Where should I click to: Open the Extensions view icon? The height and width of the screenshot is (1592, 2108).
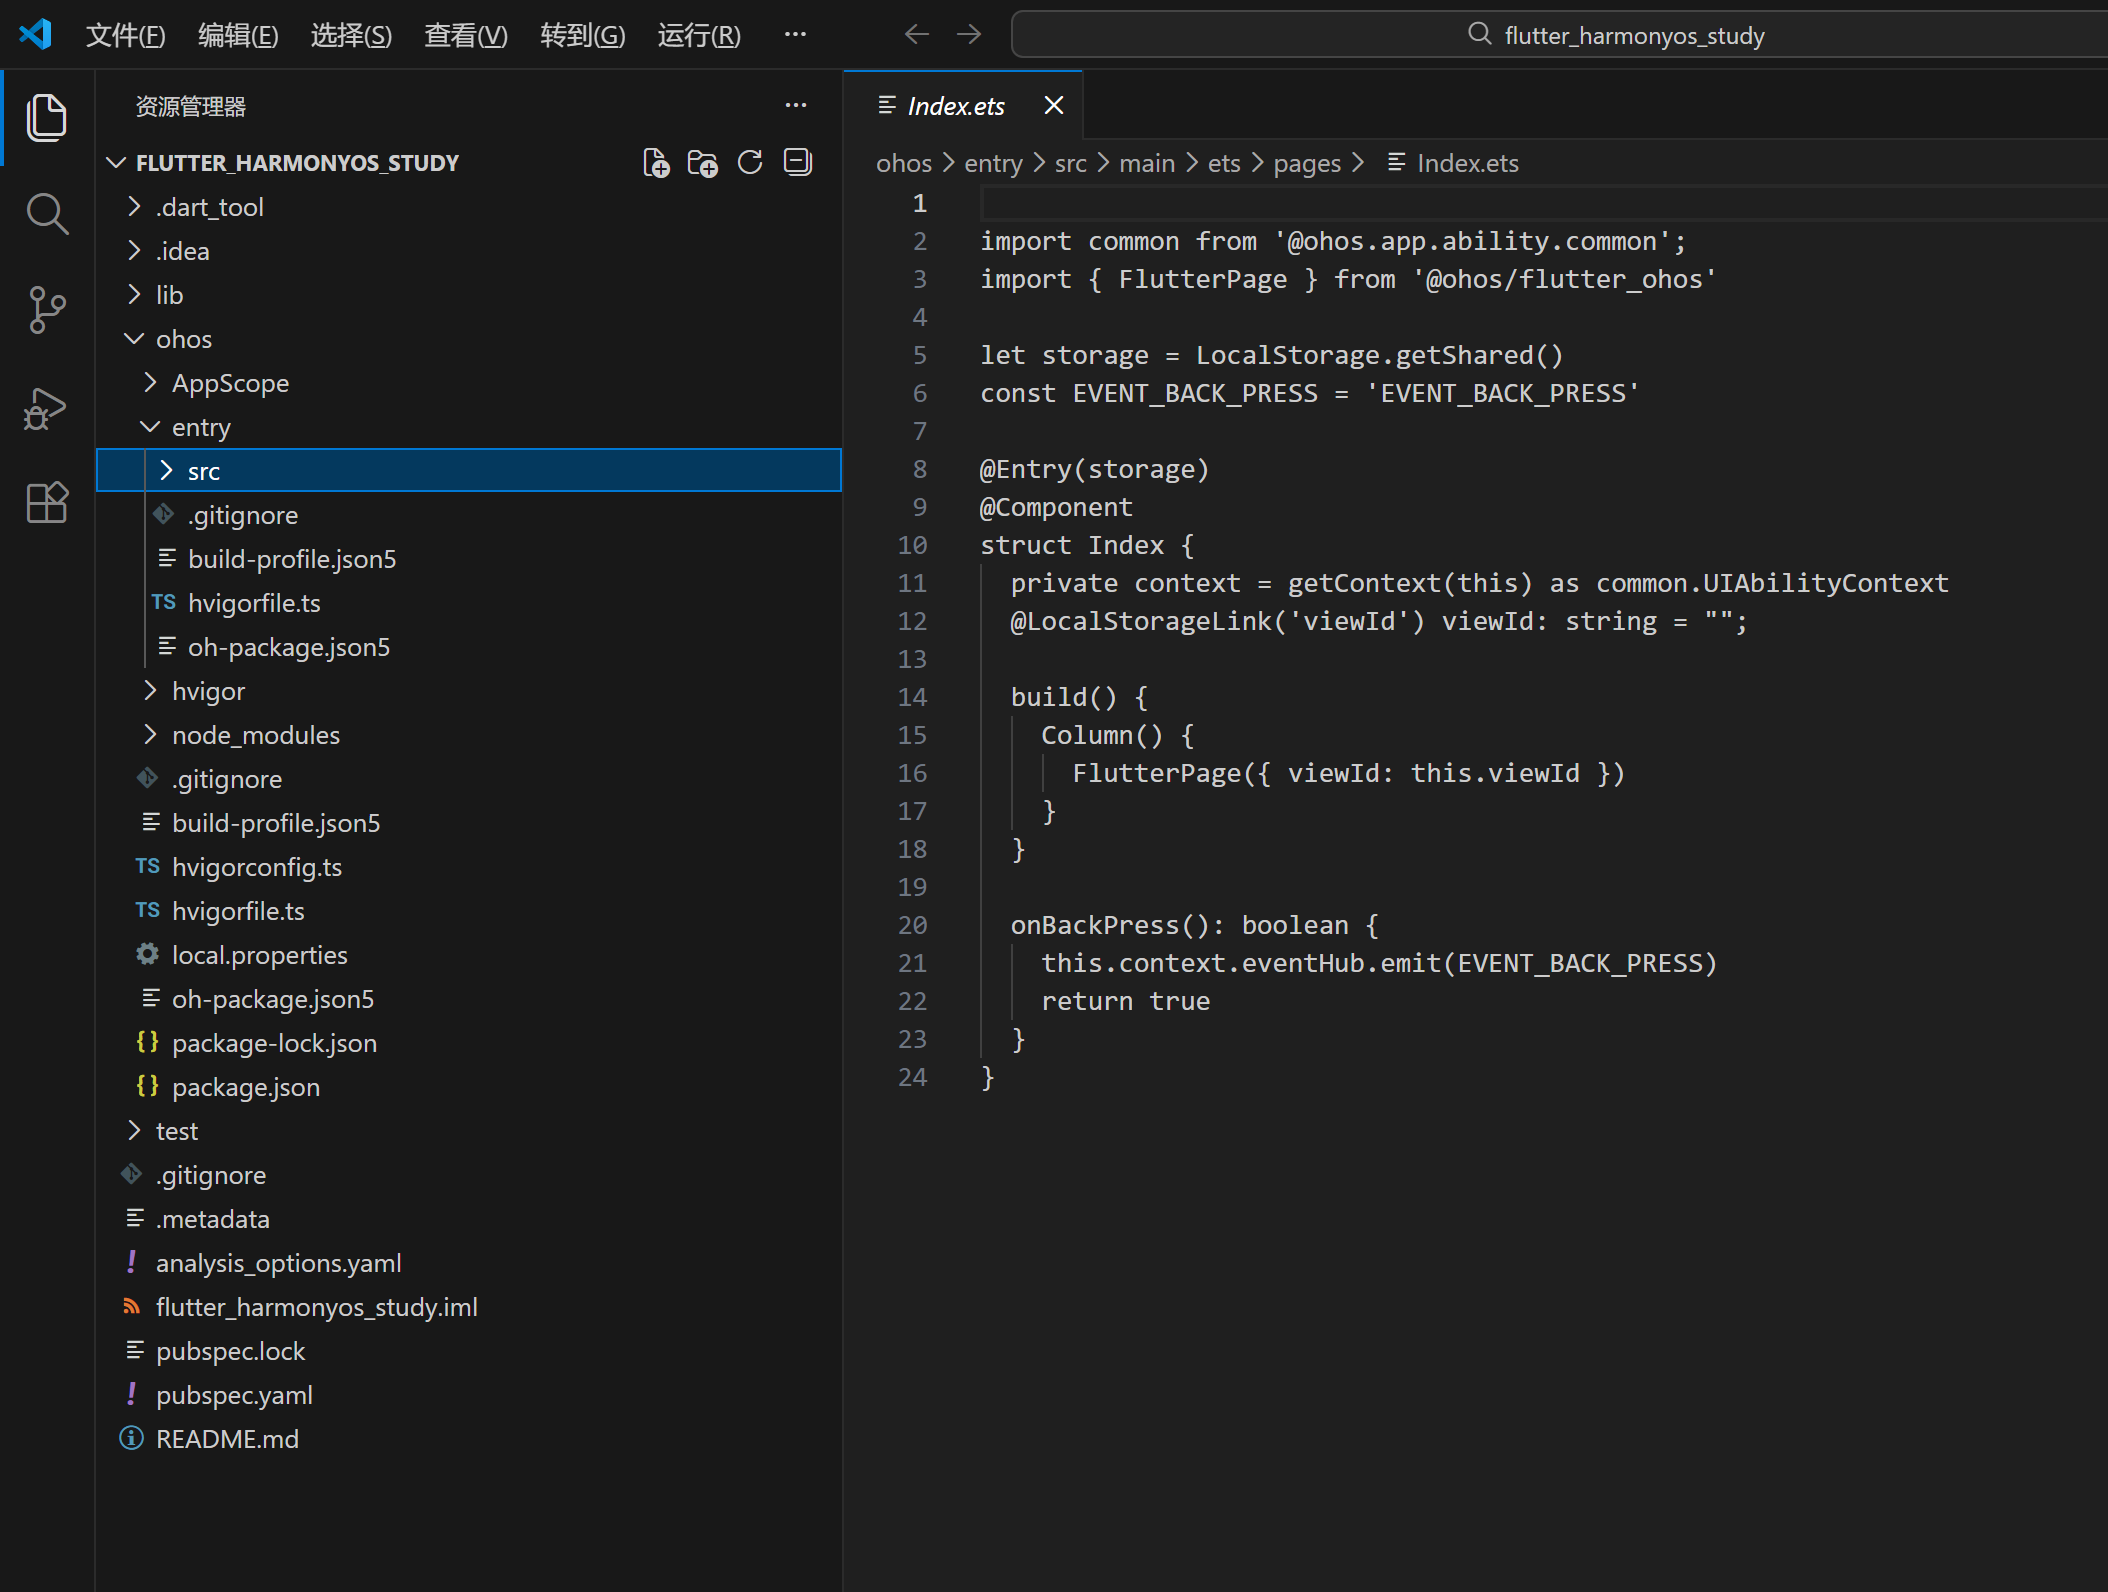pyautogui.click(x=46, y=502)
